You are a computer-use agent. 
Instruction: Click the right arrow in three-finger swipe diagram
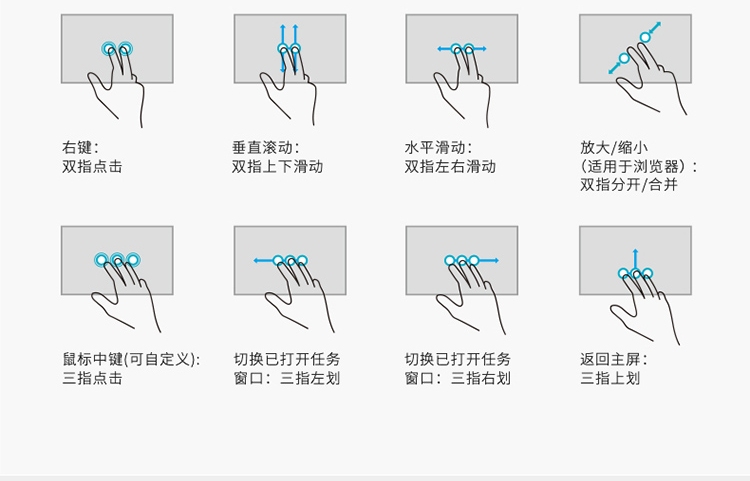coord(489,261)
